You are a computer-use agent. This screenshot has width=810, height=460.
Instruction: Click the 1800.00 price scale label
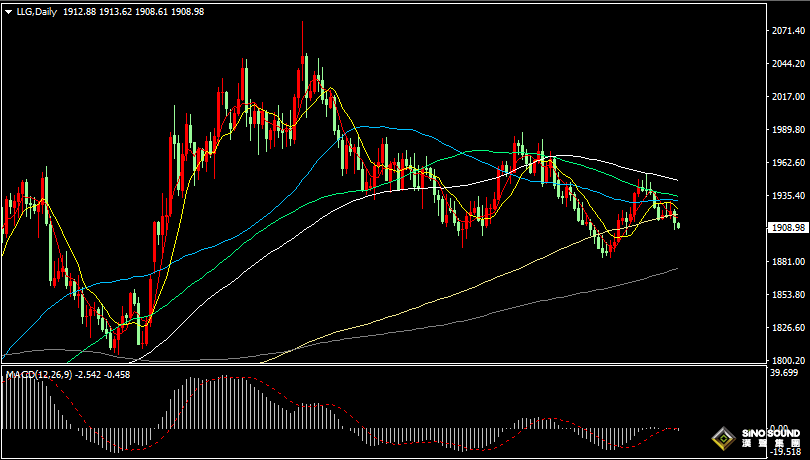(x=788, y=361)
